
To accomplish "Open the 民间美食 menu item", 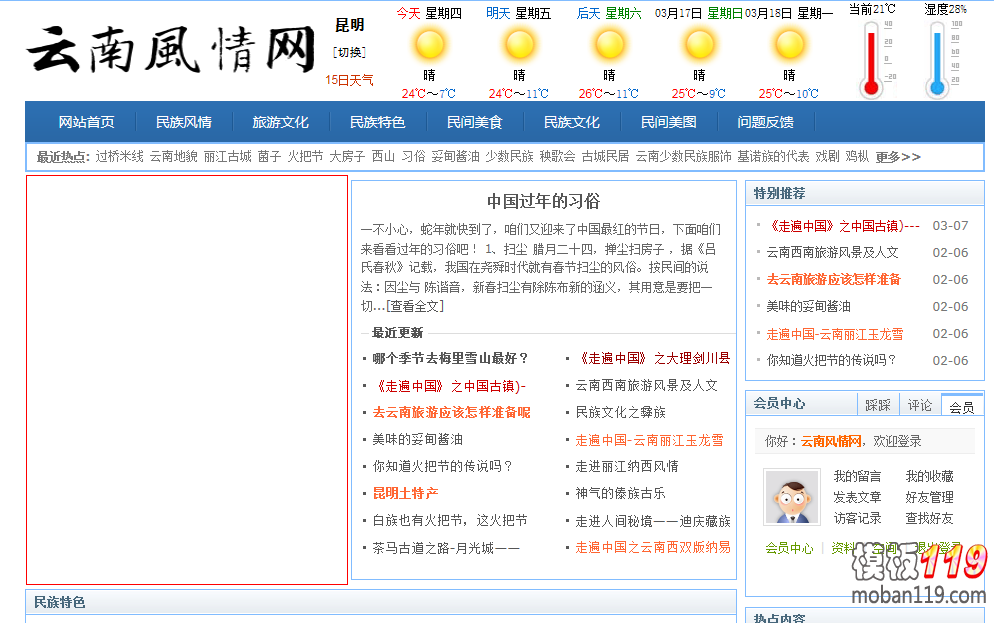I will (x=475, y=122).
